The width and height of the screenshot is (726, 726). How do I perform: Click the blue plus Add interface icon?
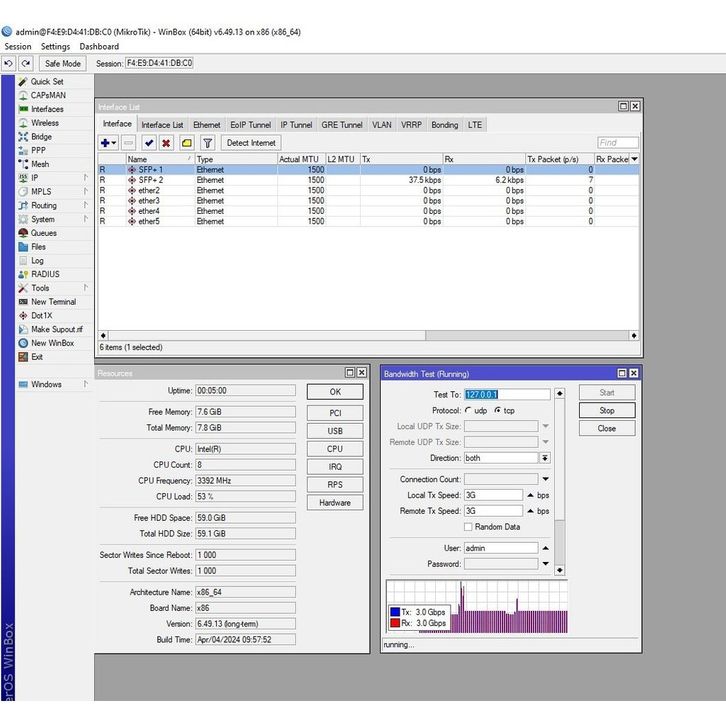point(106,143)
